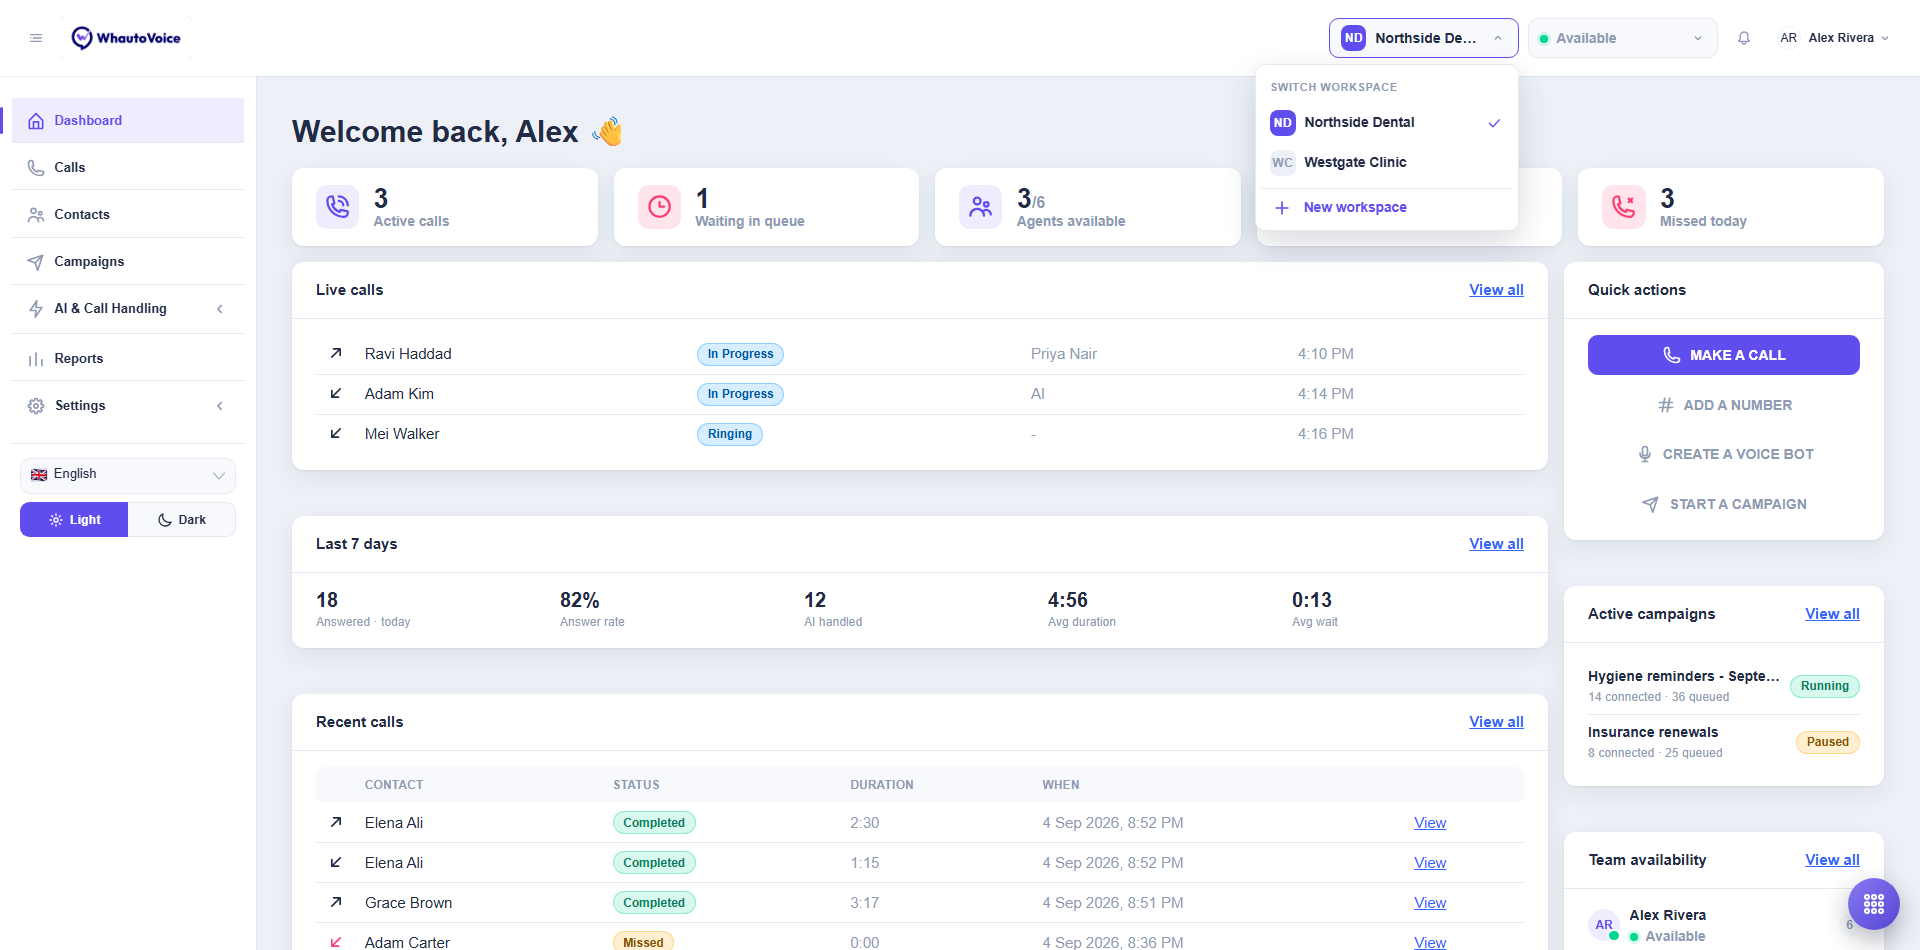Open Reports in sidebar

pyautogui.click(x=128, y=359)
